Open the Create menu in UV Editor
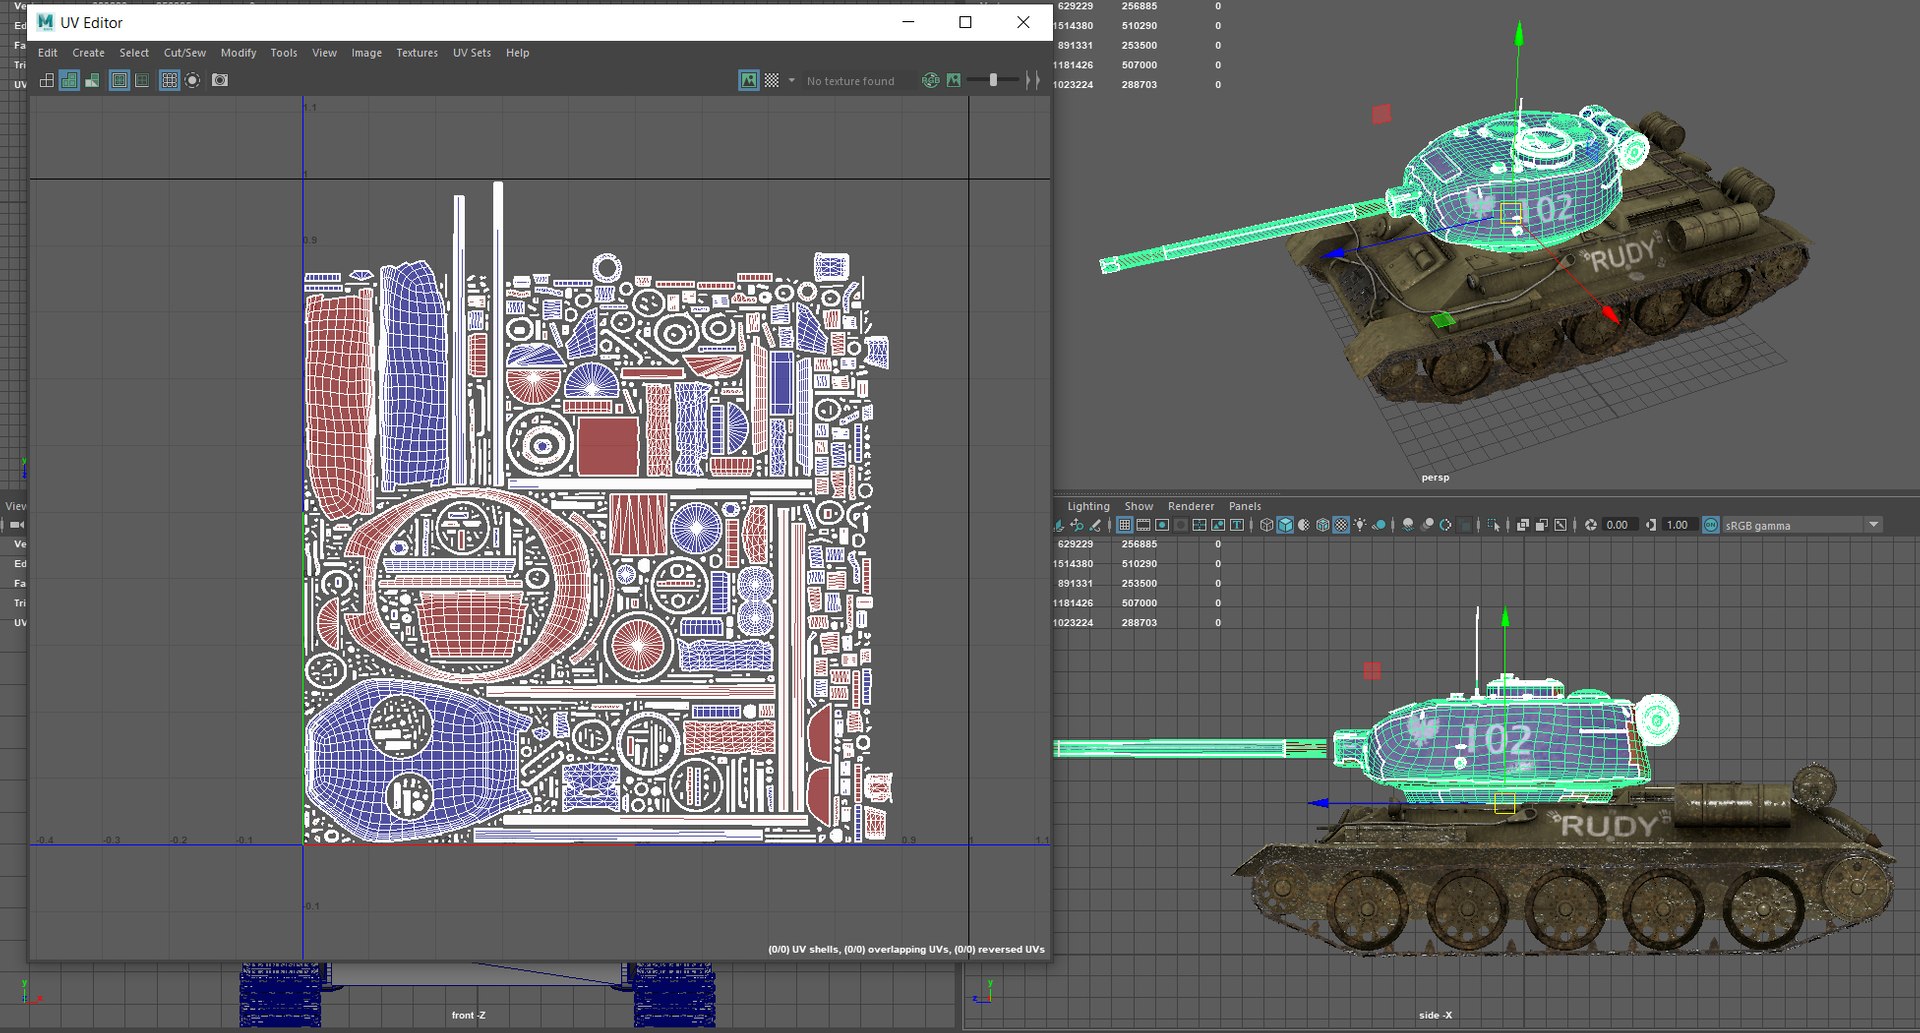 88,53
